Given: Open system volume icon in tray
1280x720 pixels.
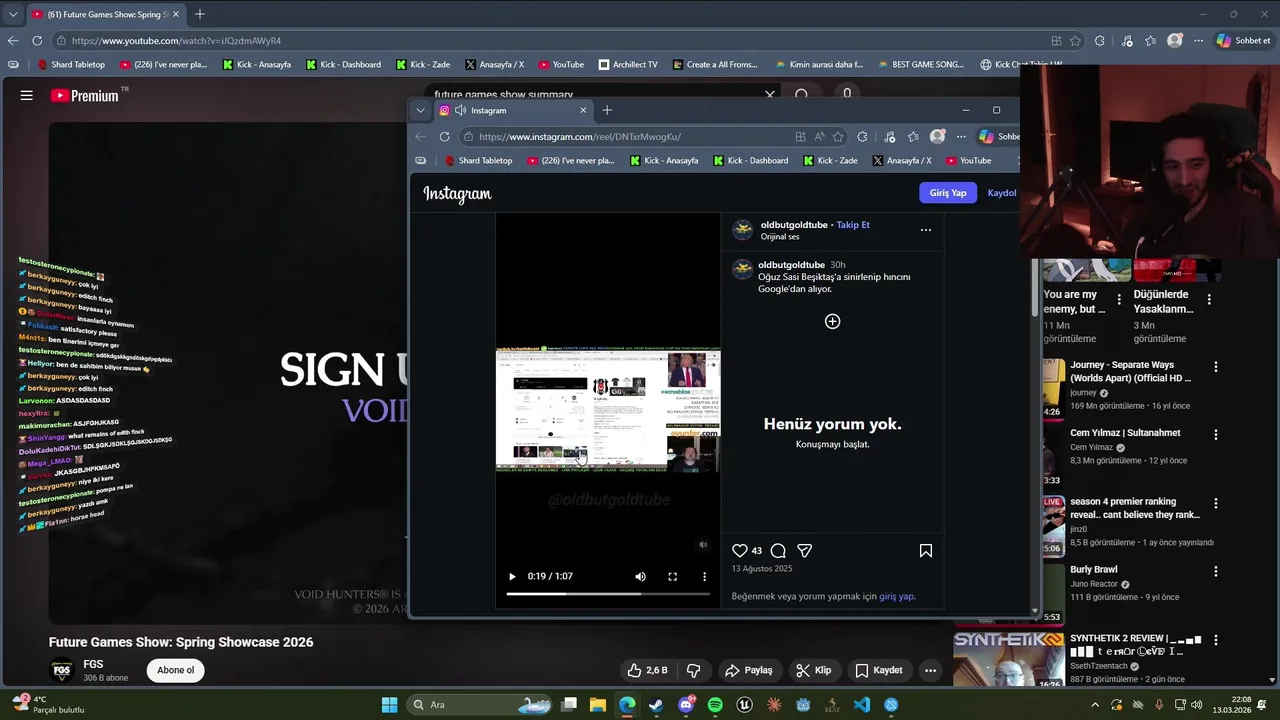Looking at the screenshot, I should 1197,705.
